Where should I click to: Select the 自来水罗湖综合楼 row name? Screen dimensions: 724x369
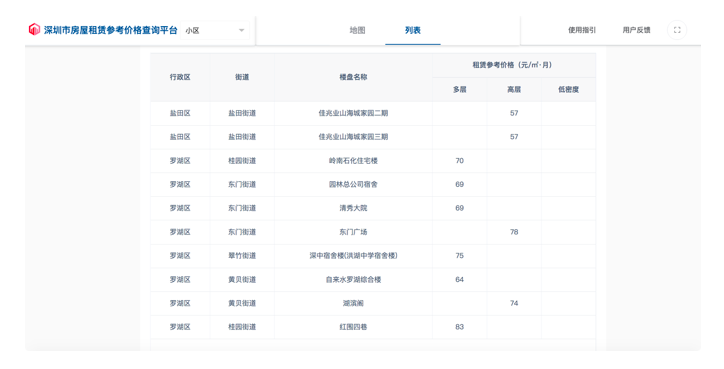coord(353,279)
